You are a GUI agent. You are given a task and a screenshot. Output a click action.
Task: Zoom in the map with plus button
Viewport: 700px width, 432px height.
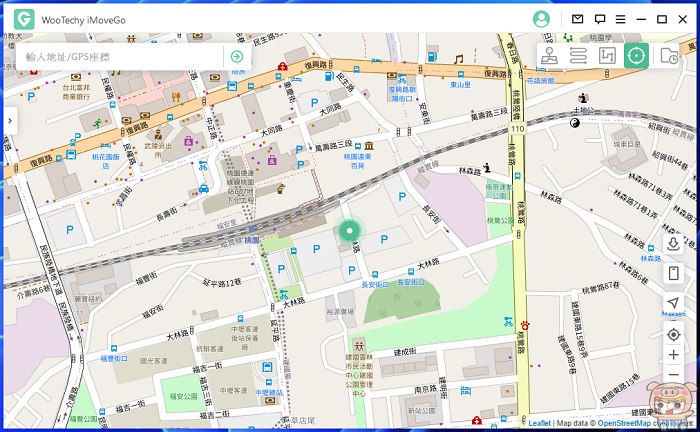[x=673, y=355]
